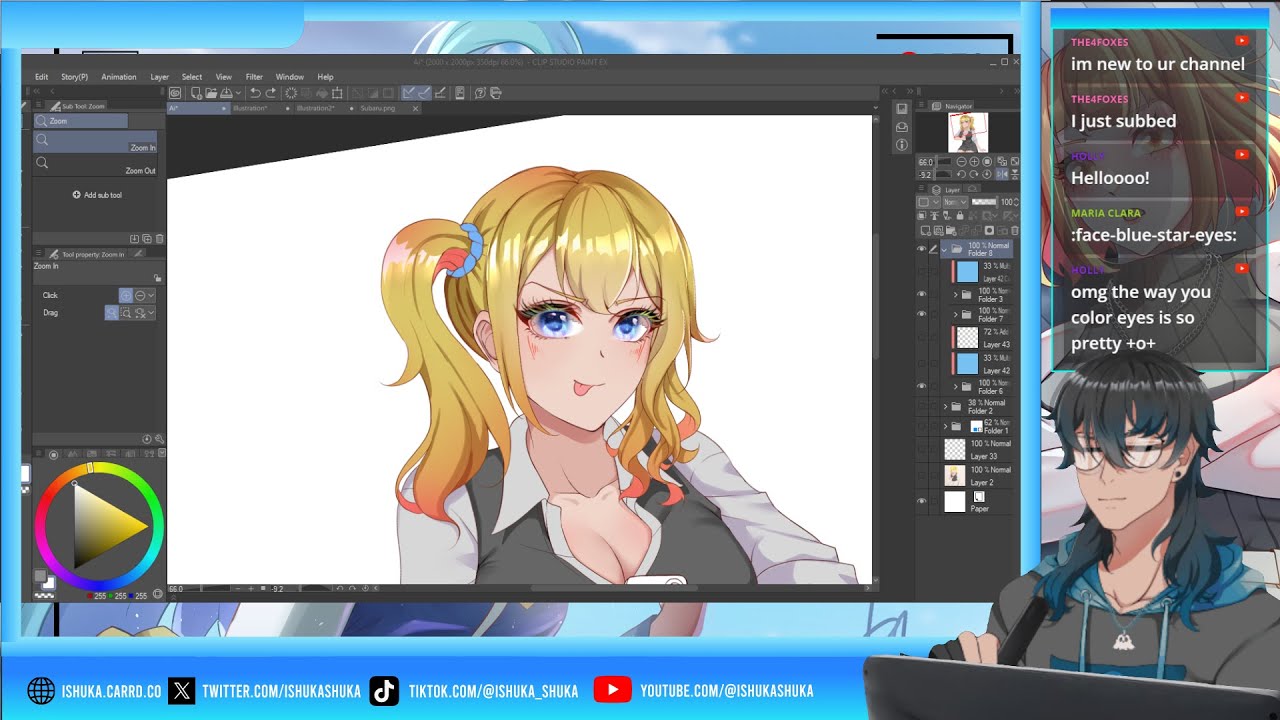Click the wrench icon under Tool property
Viewport: 1280px width, 720px height.
click(159, 438)
